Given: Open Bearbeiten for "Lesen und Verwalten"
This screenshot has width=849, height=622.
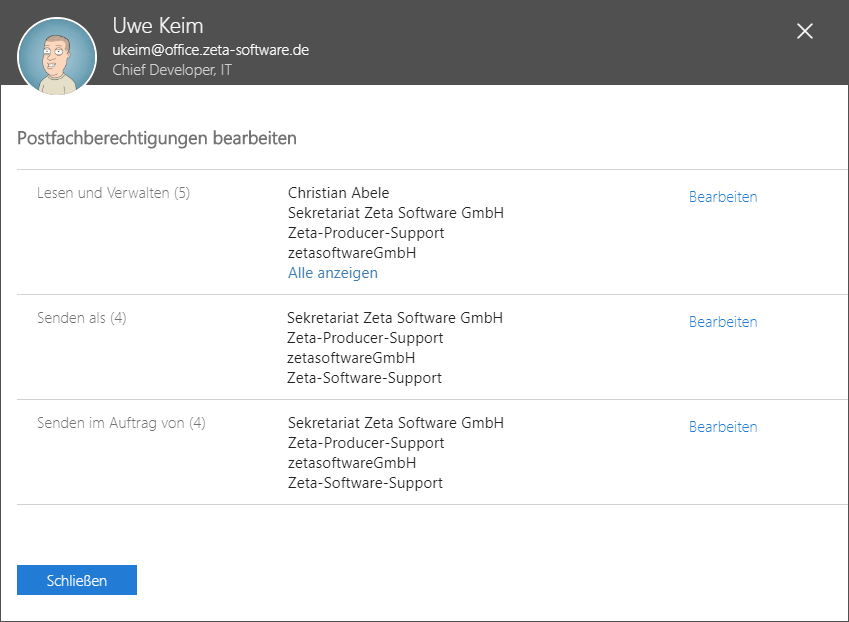Looking at the screenshot, I should 723,197.
